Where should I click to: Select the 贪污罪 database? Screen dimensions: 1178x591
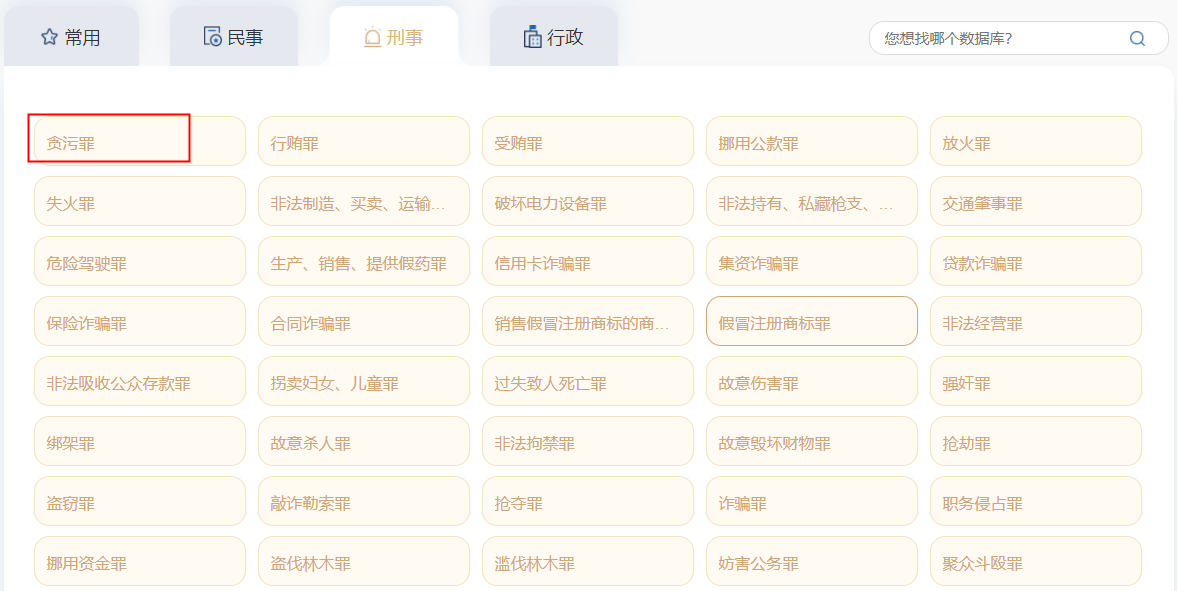pyautogui.click(x=139, y=141)
